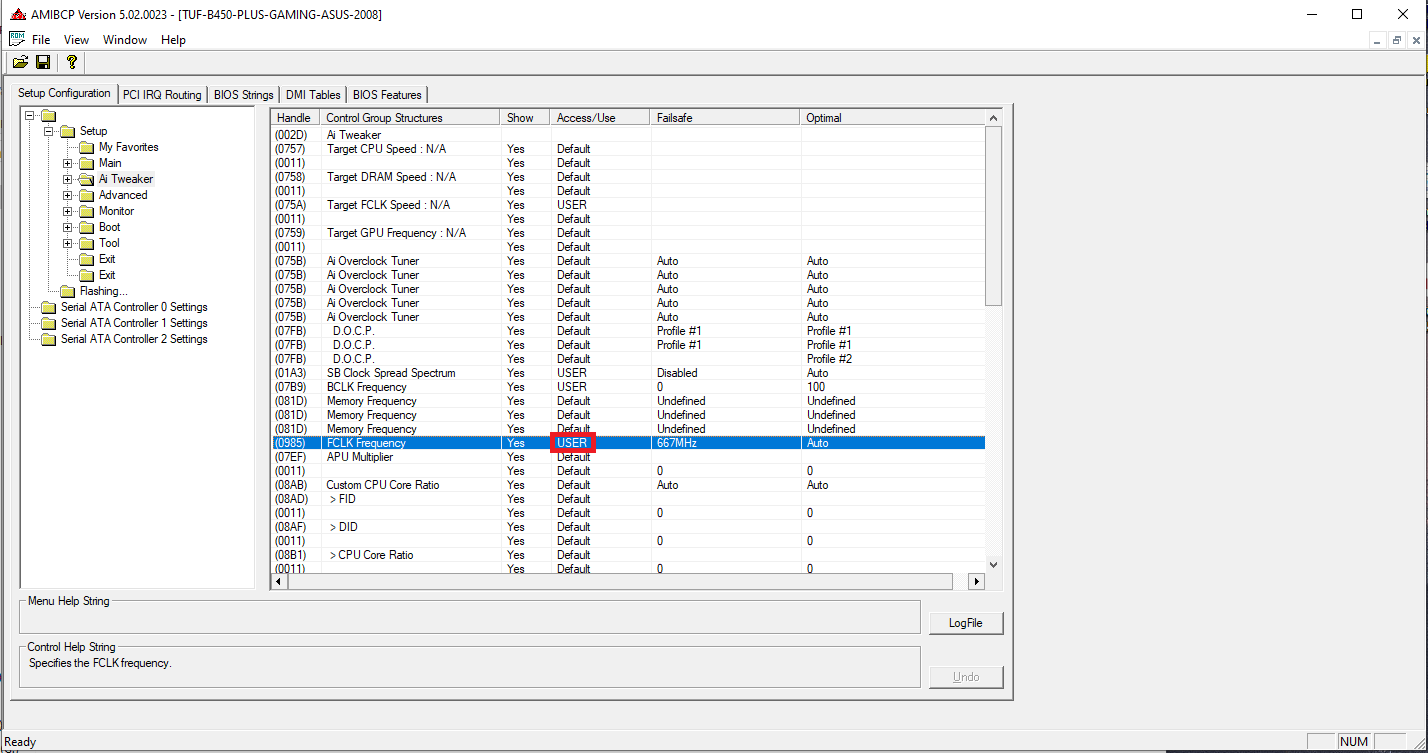The height and width of the screenshot is (753, 1428).
Task: Select the '> FID' row
Action: (629, 499)
